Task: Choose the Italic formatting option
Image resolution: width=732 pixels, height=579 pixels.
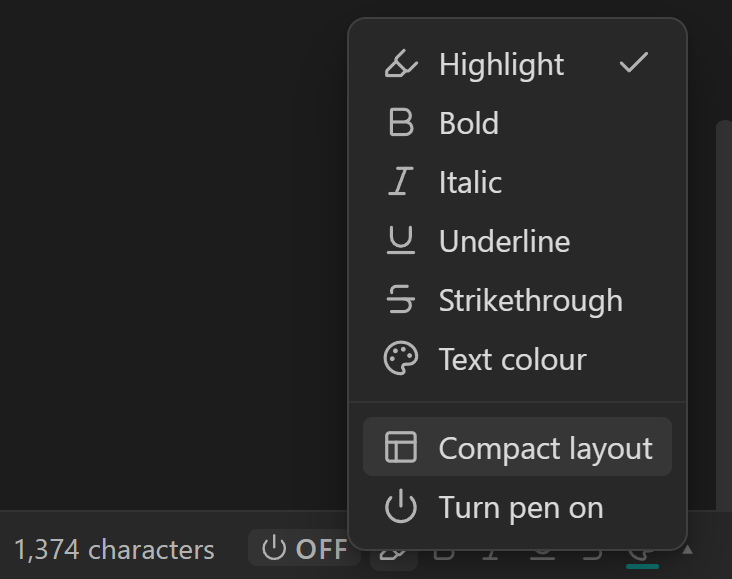Action: (x=517, y=182)
